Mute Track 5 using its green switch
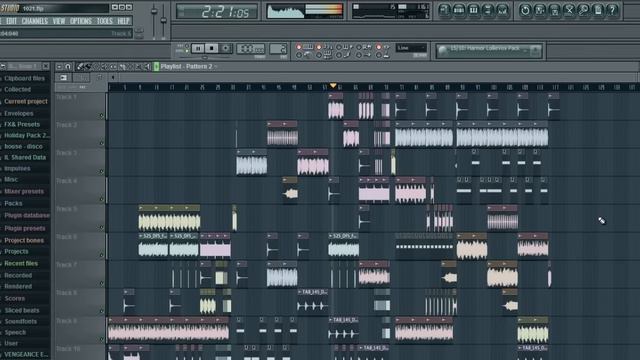The height and width of the screenshot is (360, 640). click(102, 227)
